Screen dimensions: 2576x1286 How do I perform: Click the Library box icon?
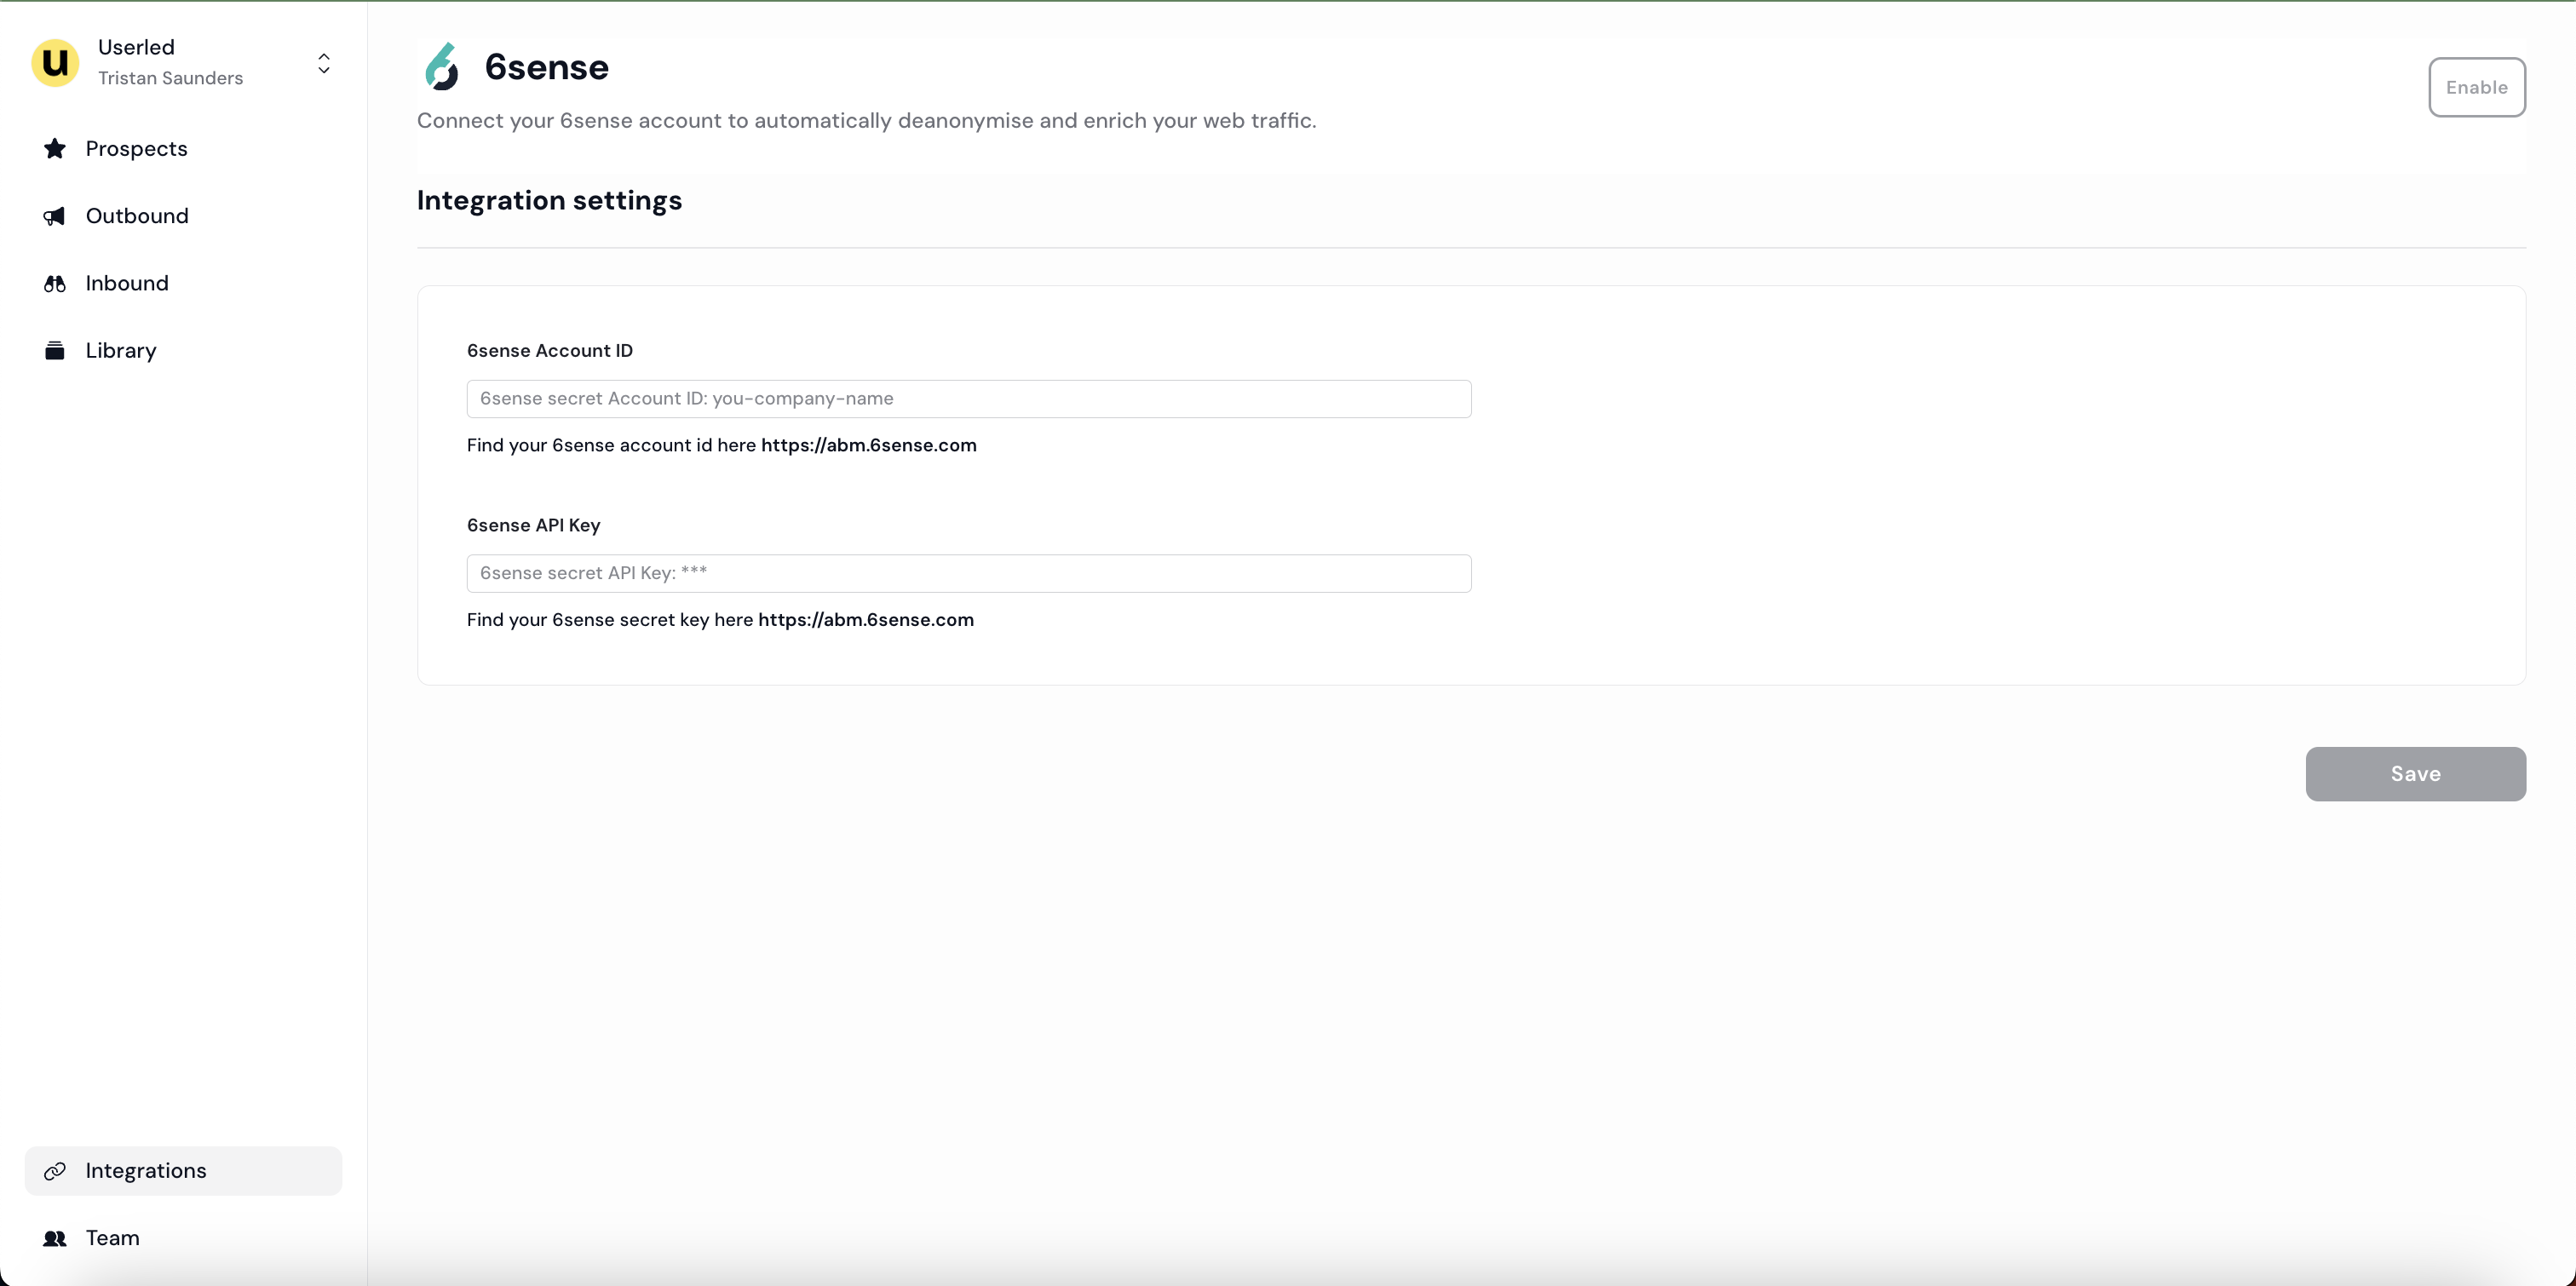(55, 351)
